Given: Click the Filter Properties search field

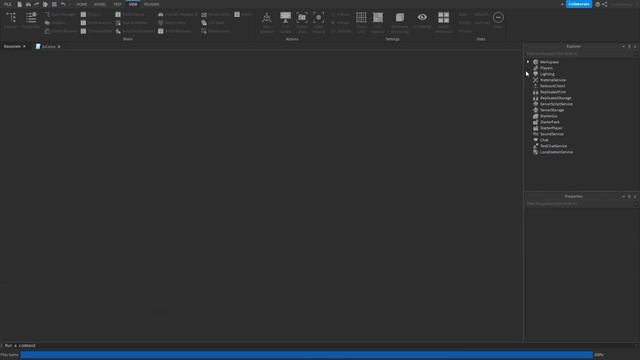Looking at the screenshot, I should [x=579, y=204].
